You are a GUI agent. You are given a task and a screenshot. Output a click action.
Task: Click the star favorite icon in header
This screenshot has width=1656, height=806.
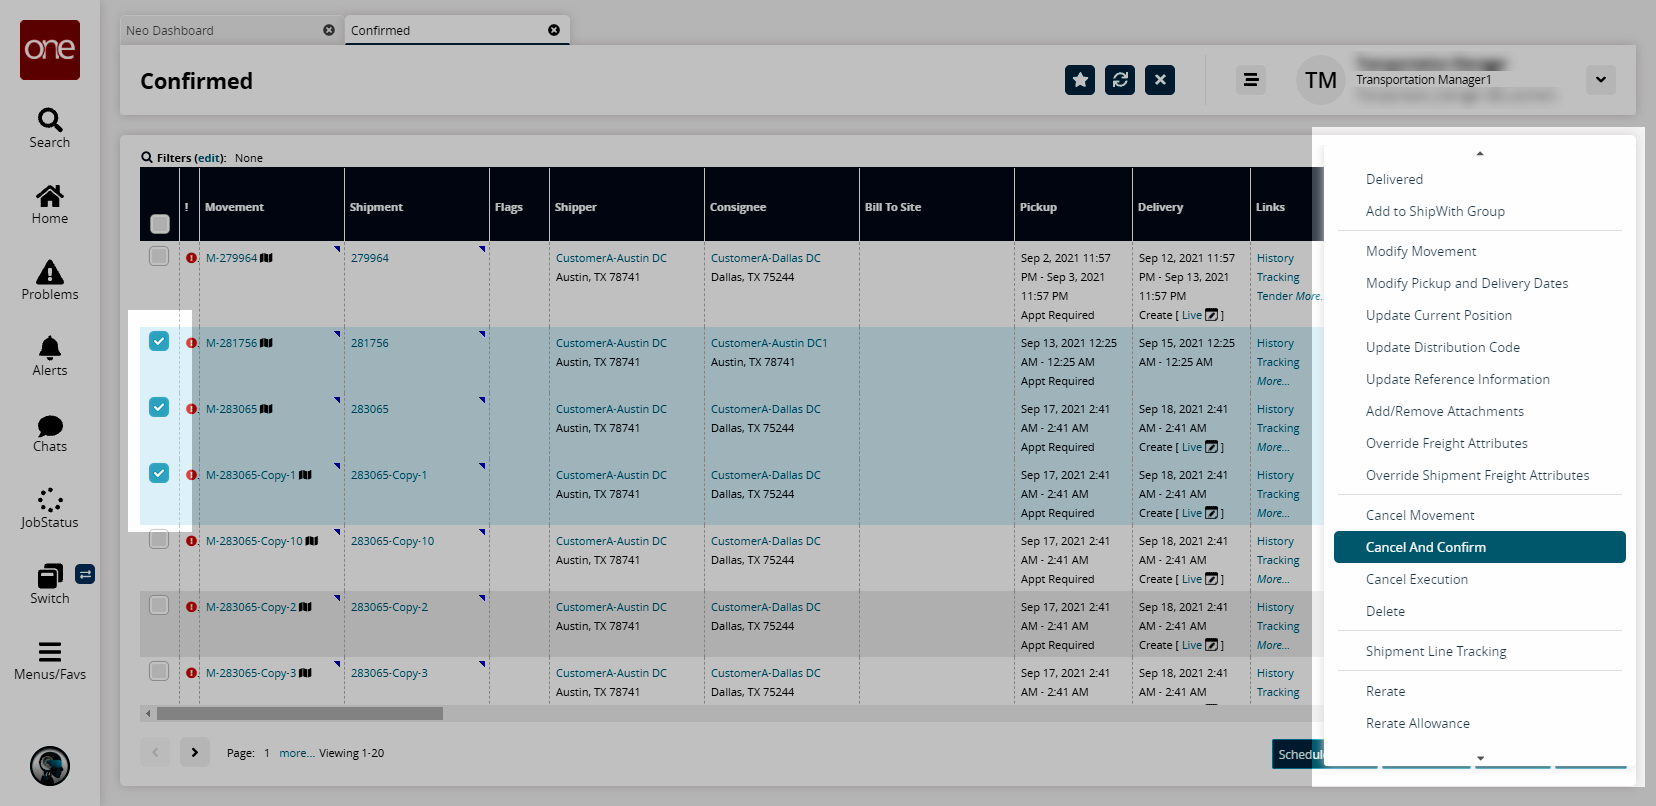pyautogui.click(x=1080, y=80)
